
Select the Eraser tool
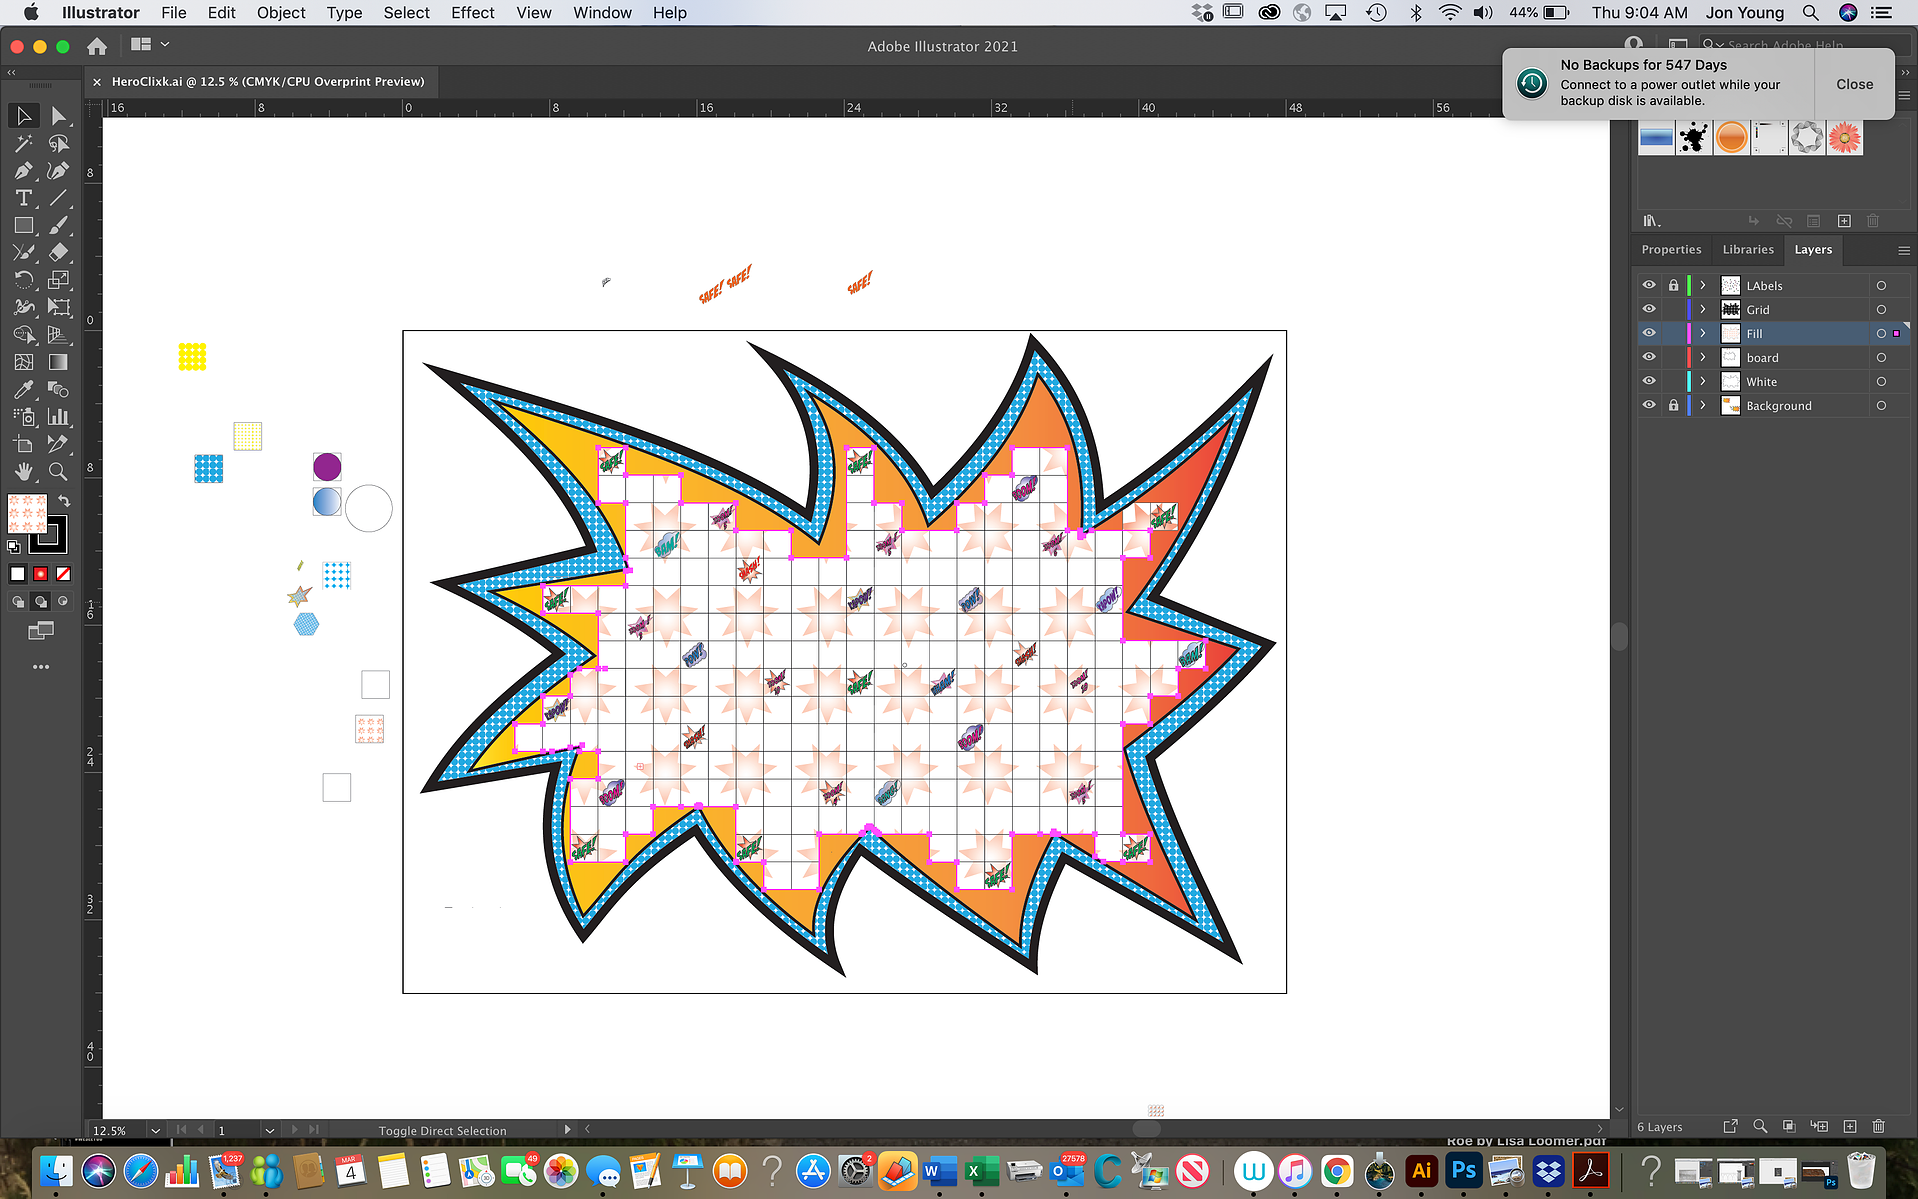tap(59, 253)
